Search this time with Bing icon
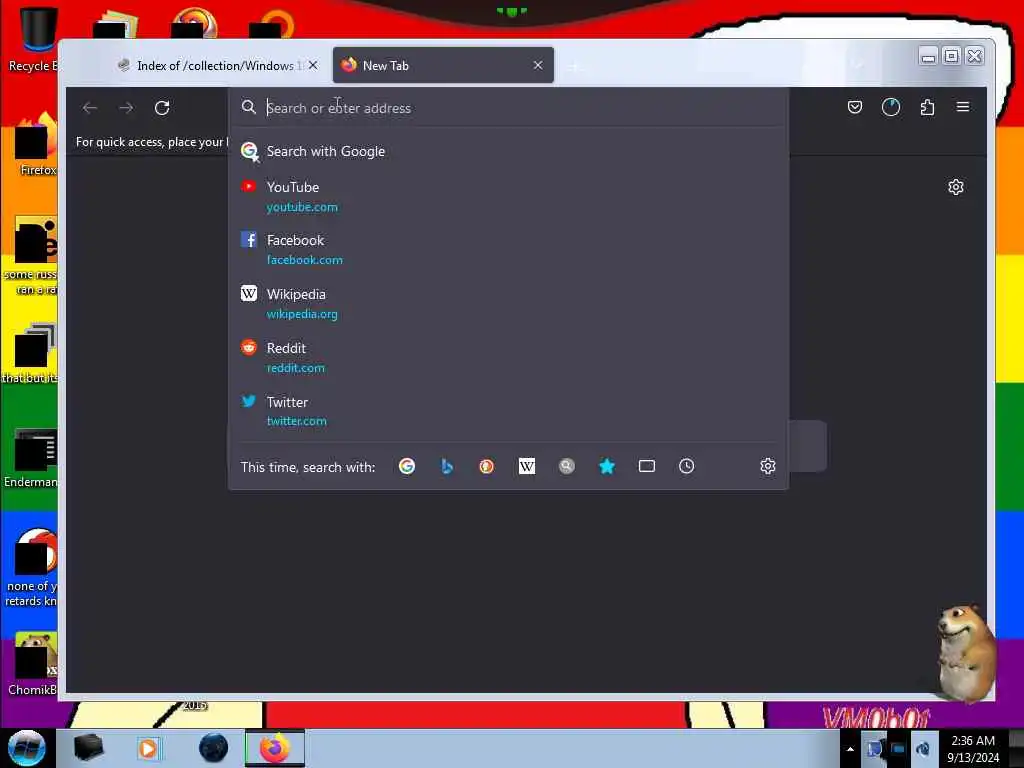This screenshot has width=1024, height=768. point(447,466)
